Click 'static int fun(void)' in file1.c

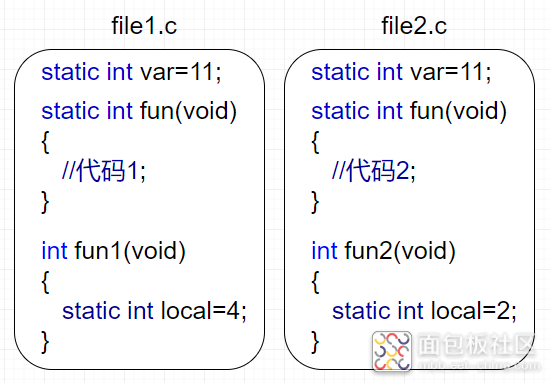(x=139, y=112)
